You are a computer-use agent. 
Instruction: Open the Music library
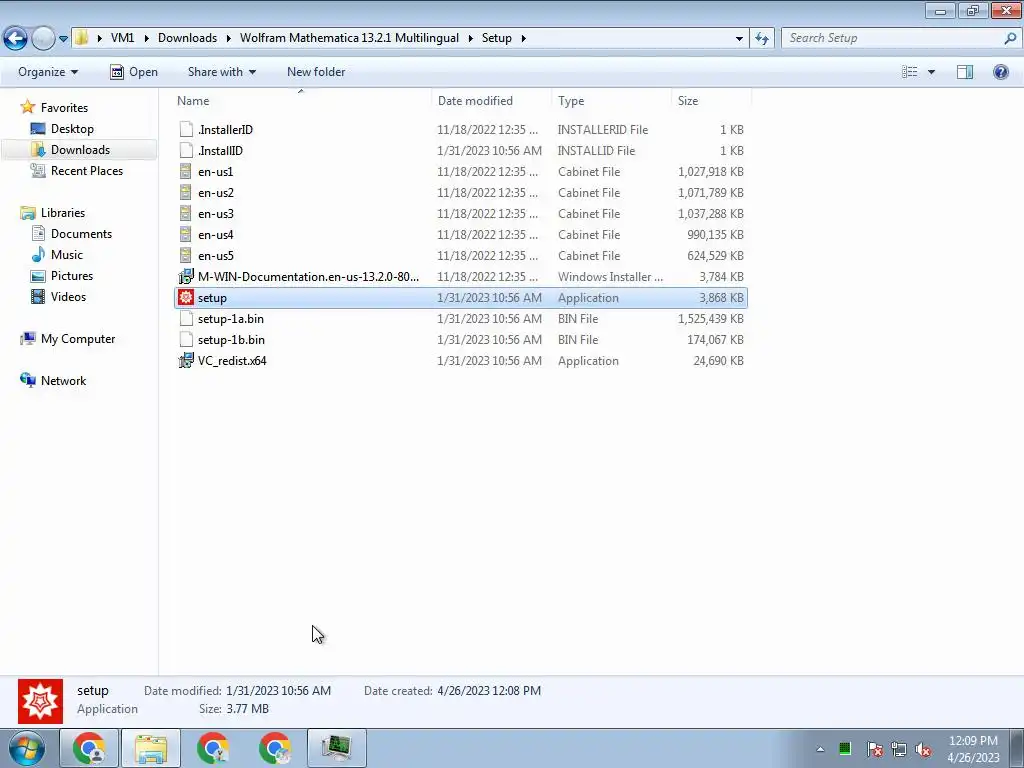[x=67, y=255]
